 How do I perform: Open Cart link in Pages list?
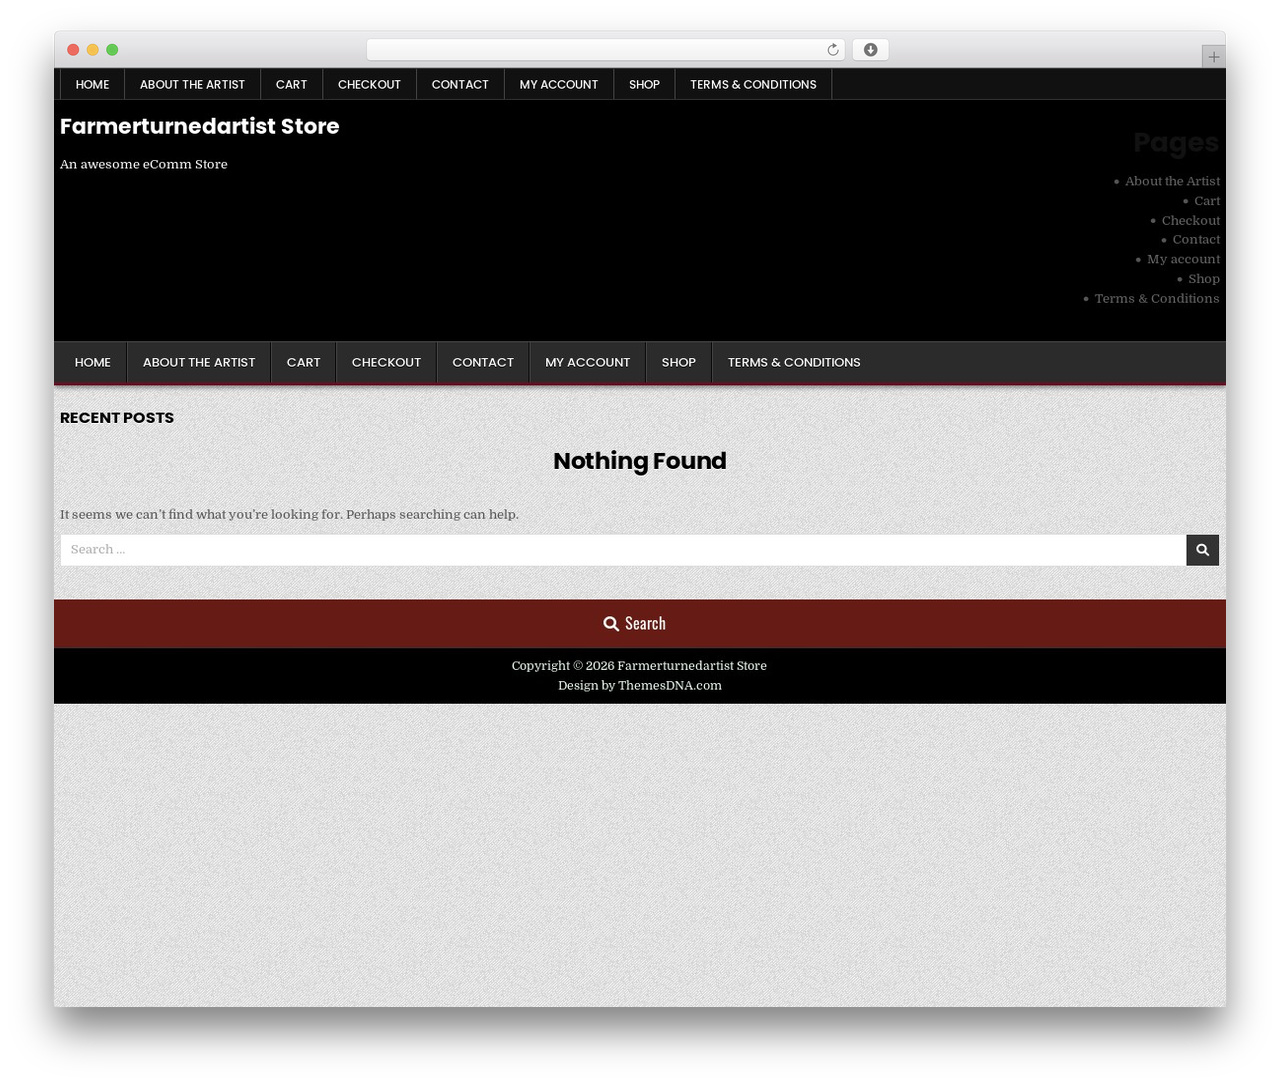coord(1207,201)
